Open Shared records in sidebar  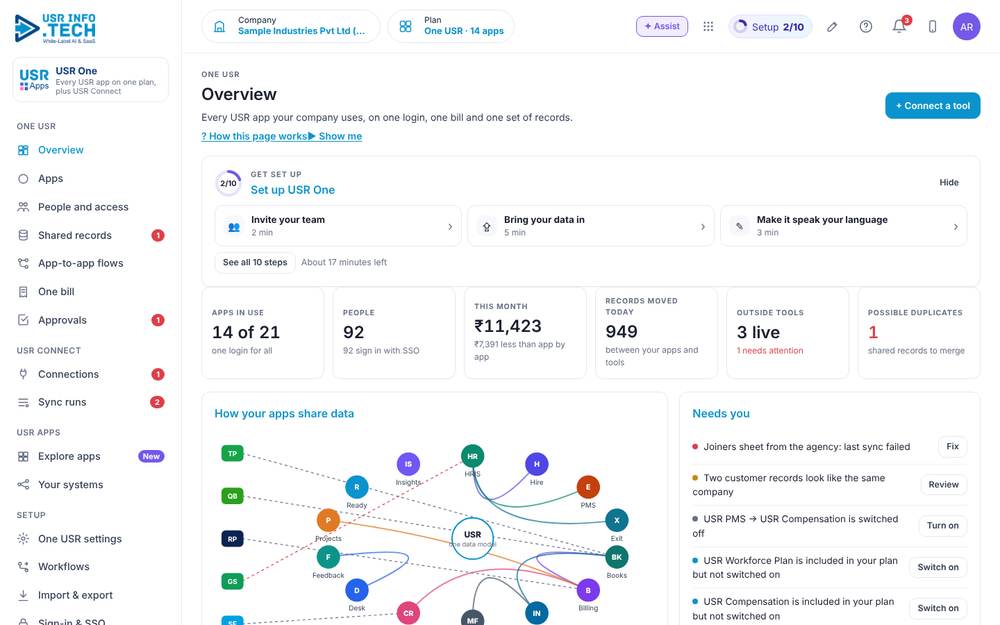click(91, 235)
